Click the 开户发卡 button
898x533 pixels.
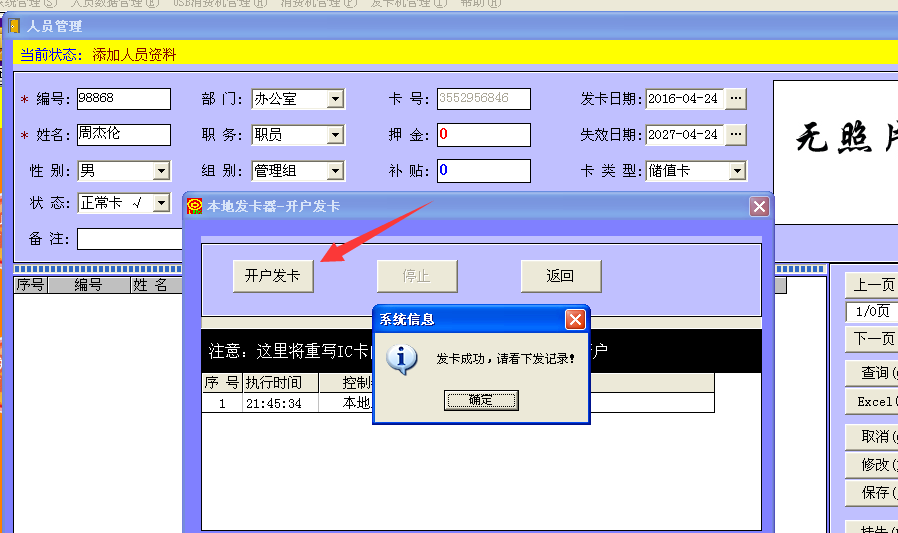point(273,276)
